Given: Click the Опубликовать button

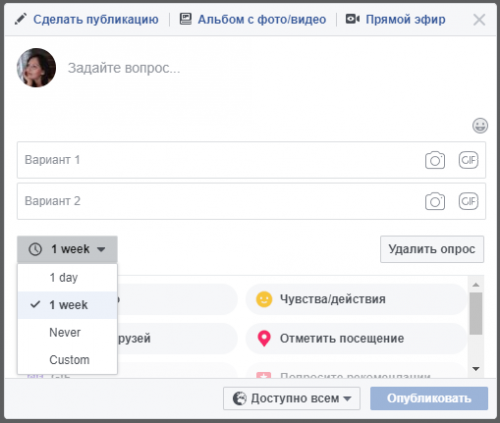Looking at the screenshot, I should (429, 398).
